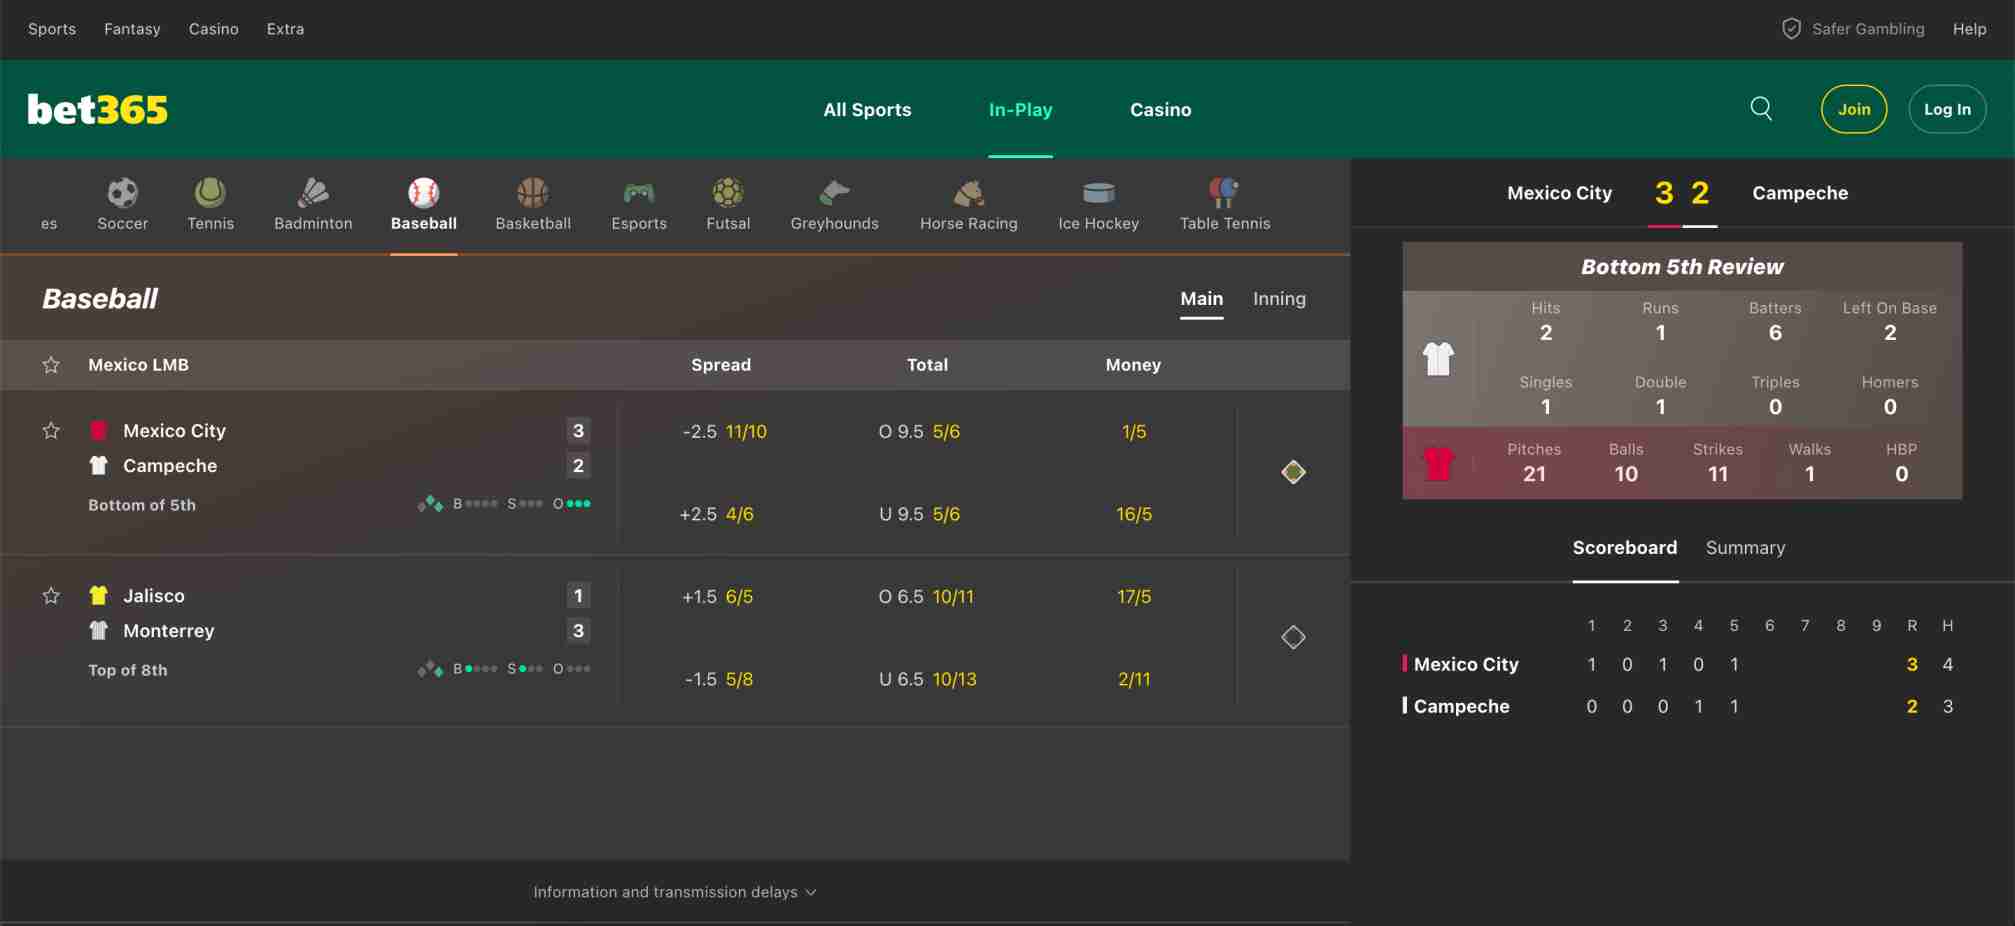Open the match field diamond for Jalisco
Image resolution: width=2015 pixels, height=926 pixels.
(1293, 637)
